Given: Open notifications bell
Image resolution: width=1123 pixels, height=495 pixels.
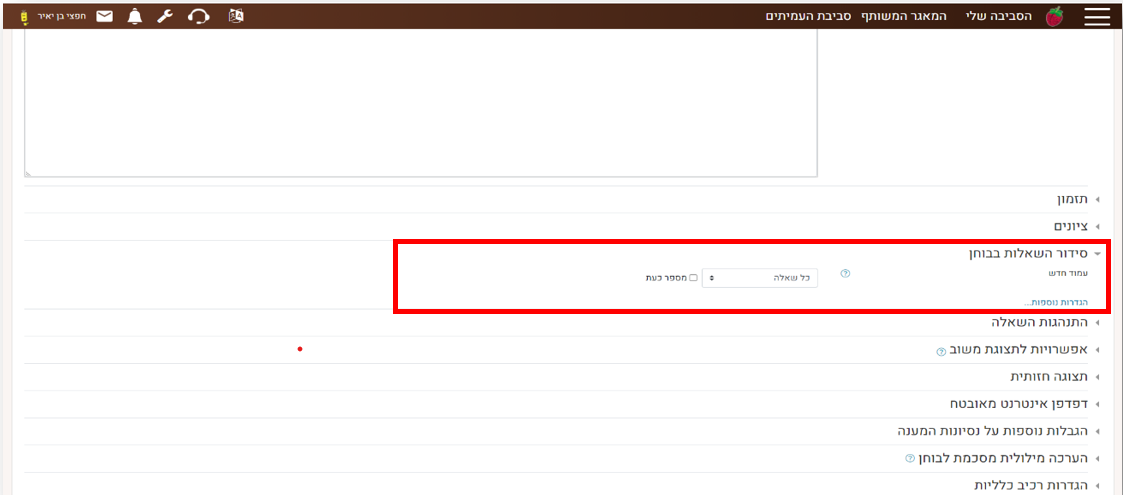Looking at the screenshot, I should pyautogui.click(x=135, y=16).
